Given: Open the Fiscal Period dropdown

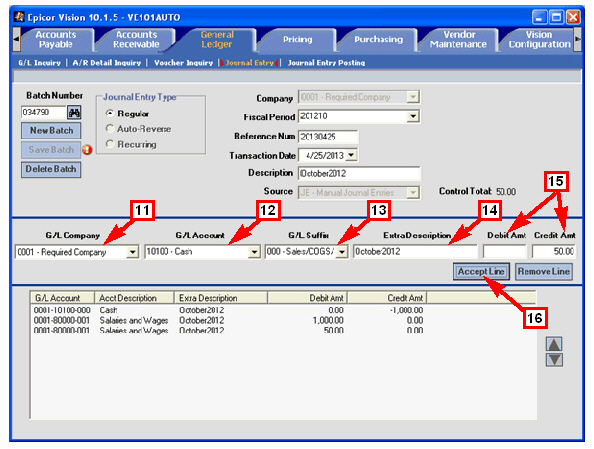Looking at the screenshot, I should (x=413, y=116).
